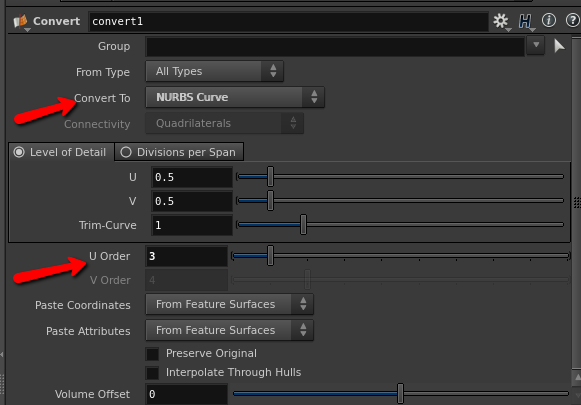Click the V level of detail value field
Image resolution: width=581 pixels, height=405 pixels.
click(x=192, y=201)
